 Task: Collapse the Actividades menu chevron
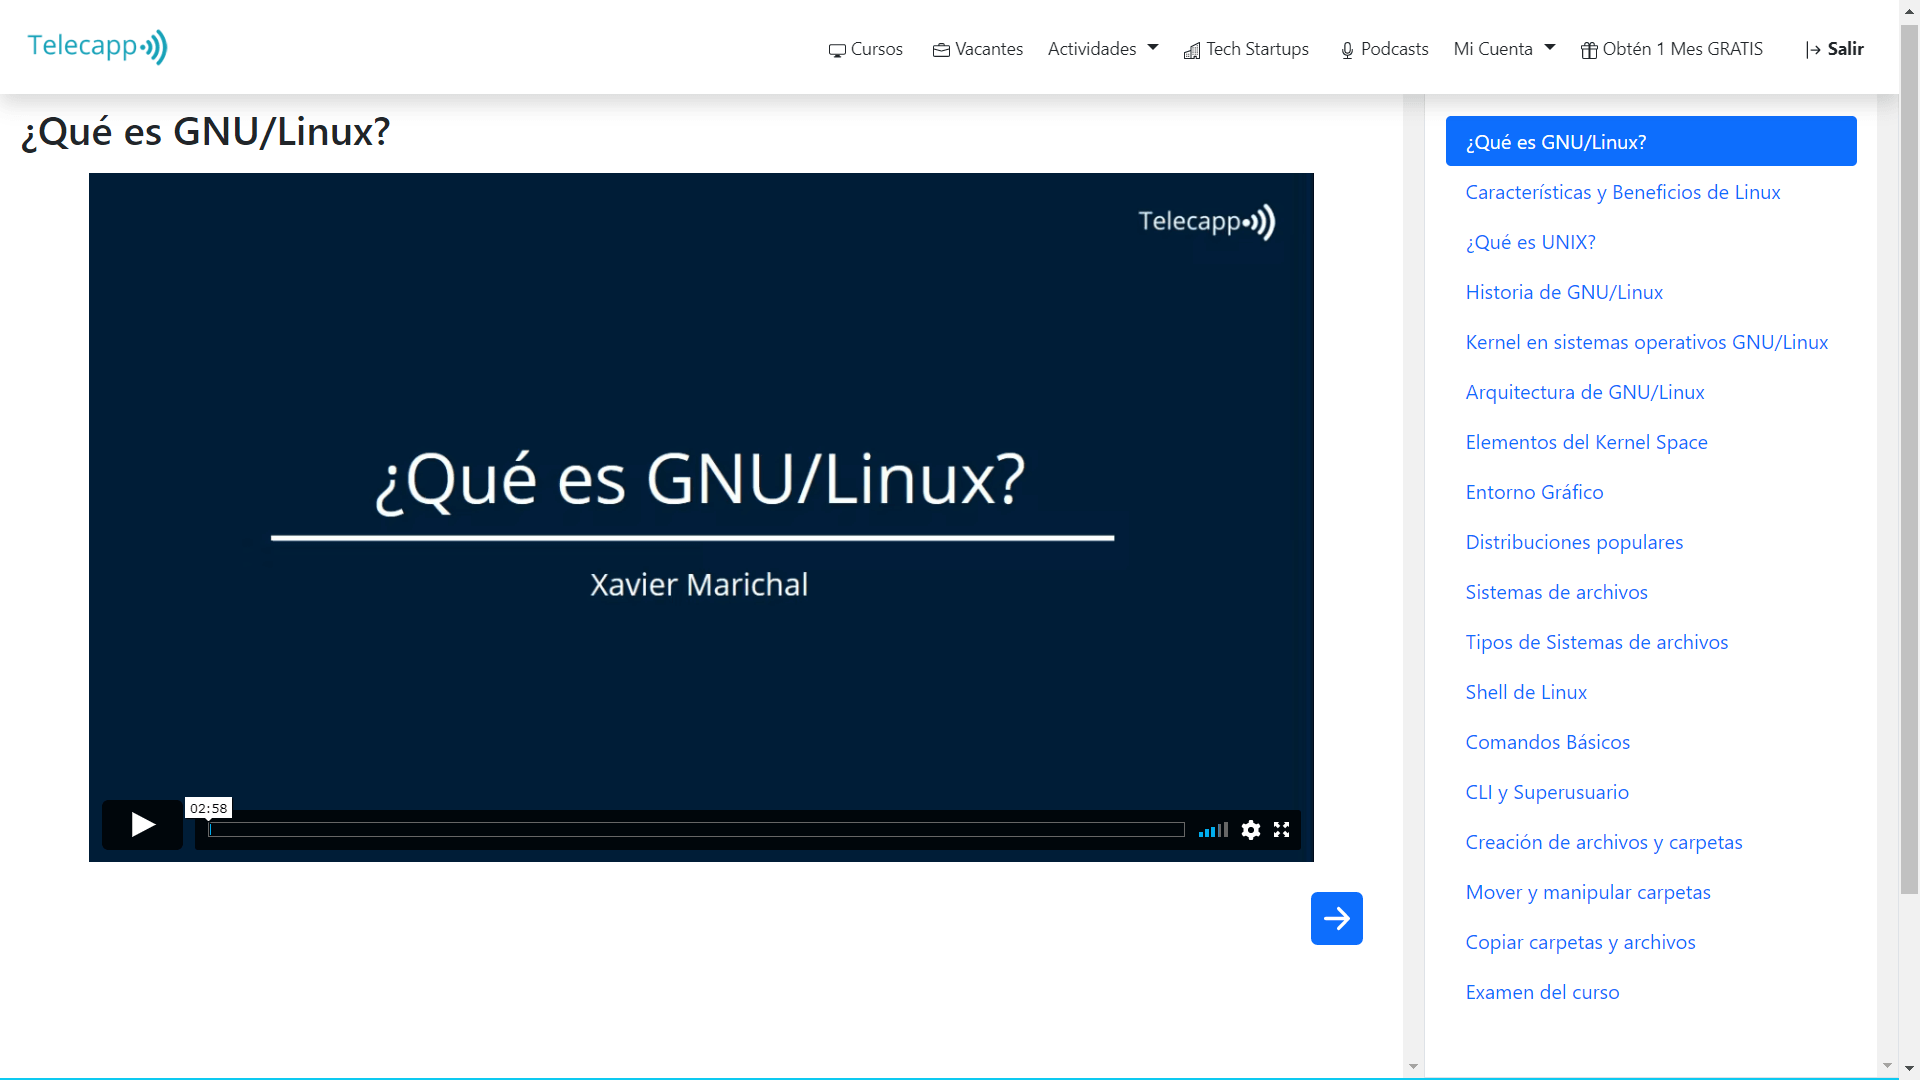pos(1153,47)
